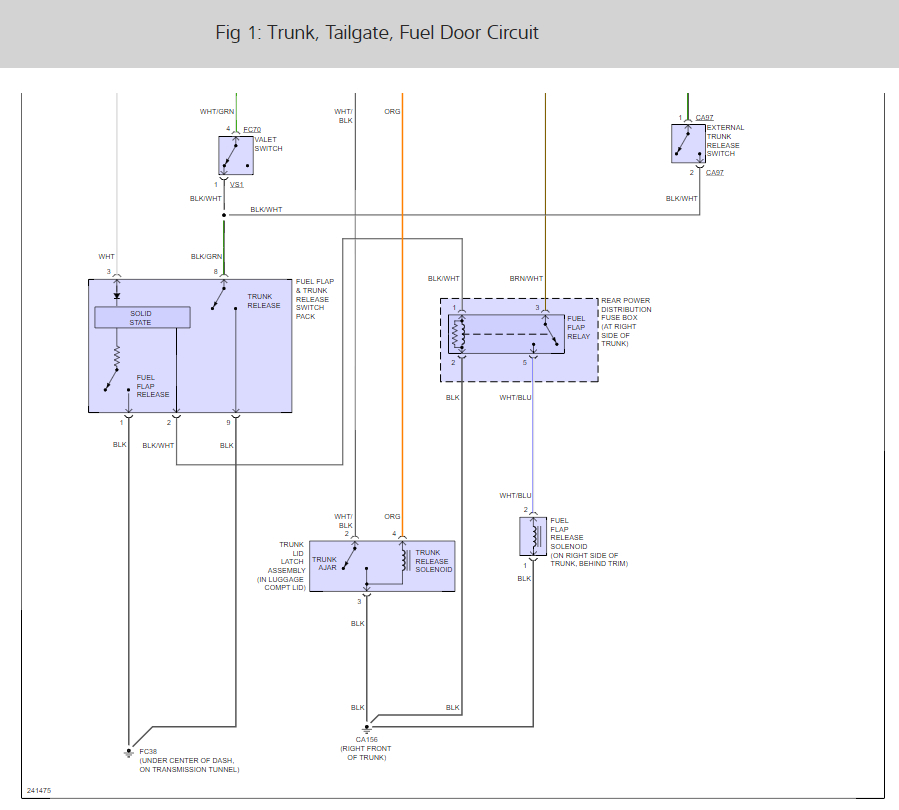Click the Trunk Release switch contact
This screenshot has width=899, height=810.
click(218, 297)
